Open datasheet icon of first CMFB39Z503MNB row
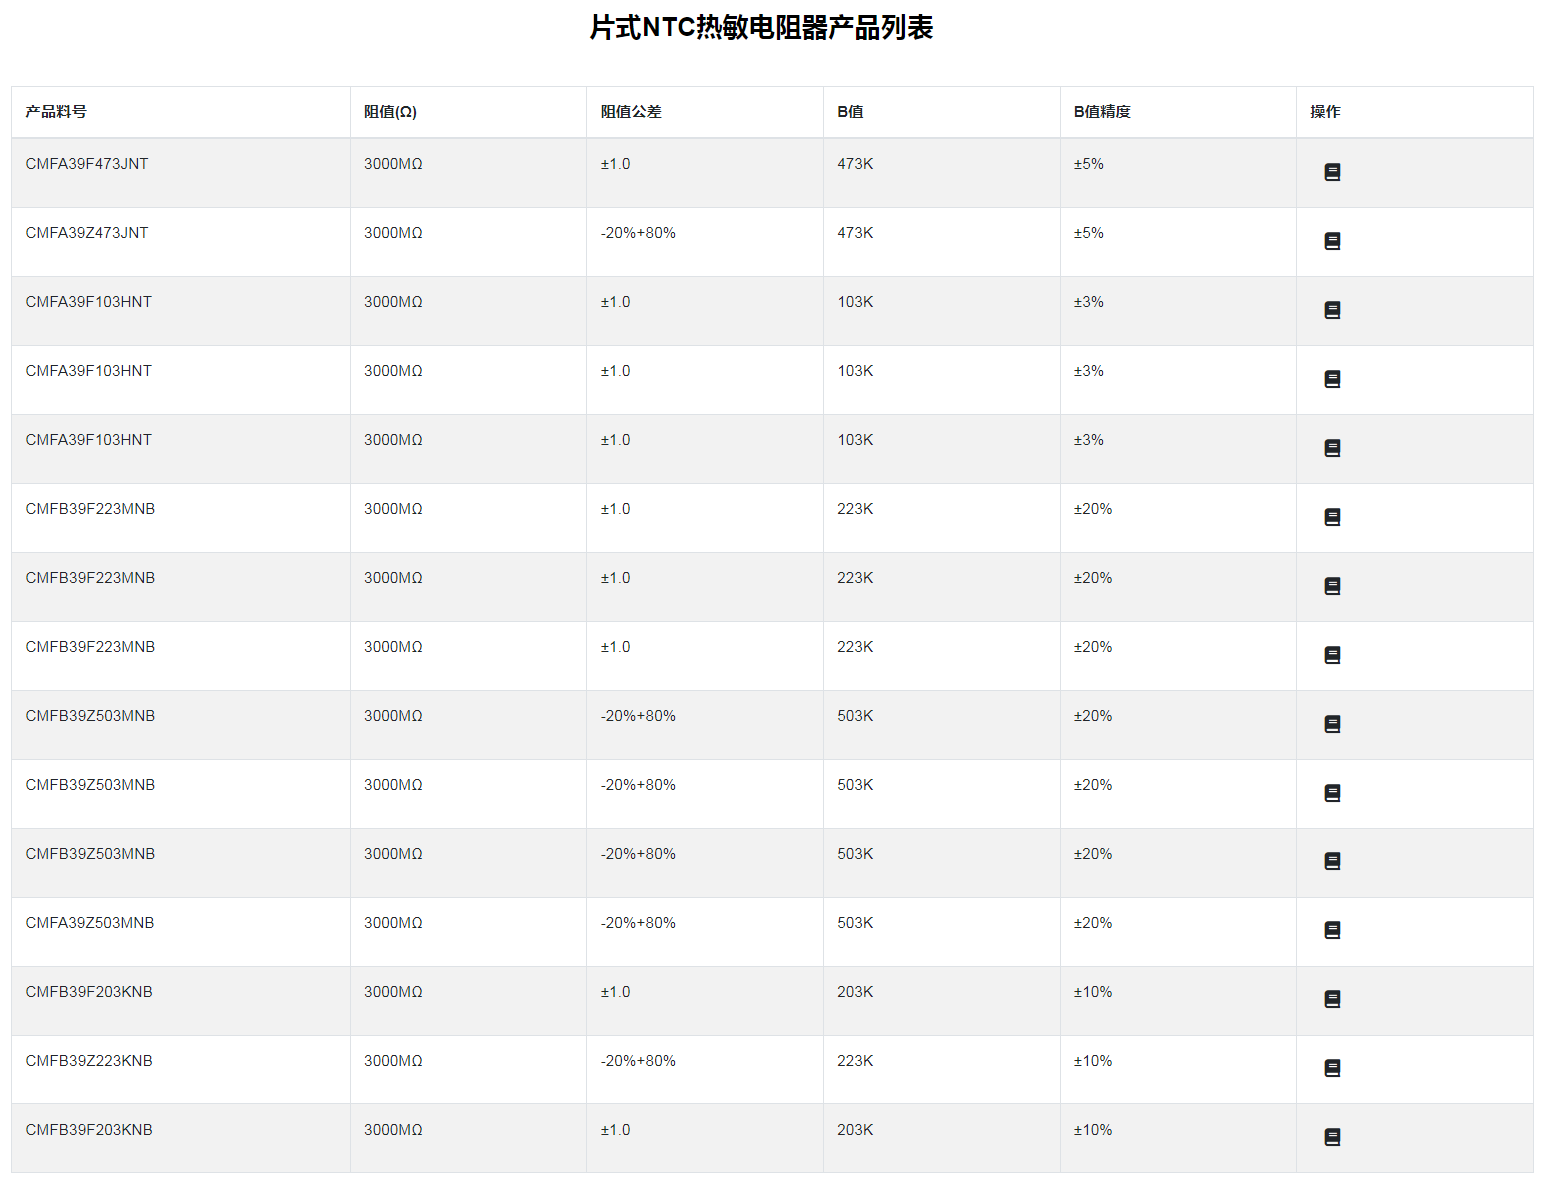 (1332, 724)
